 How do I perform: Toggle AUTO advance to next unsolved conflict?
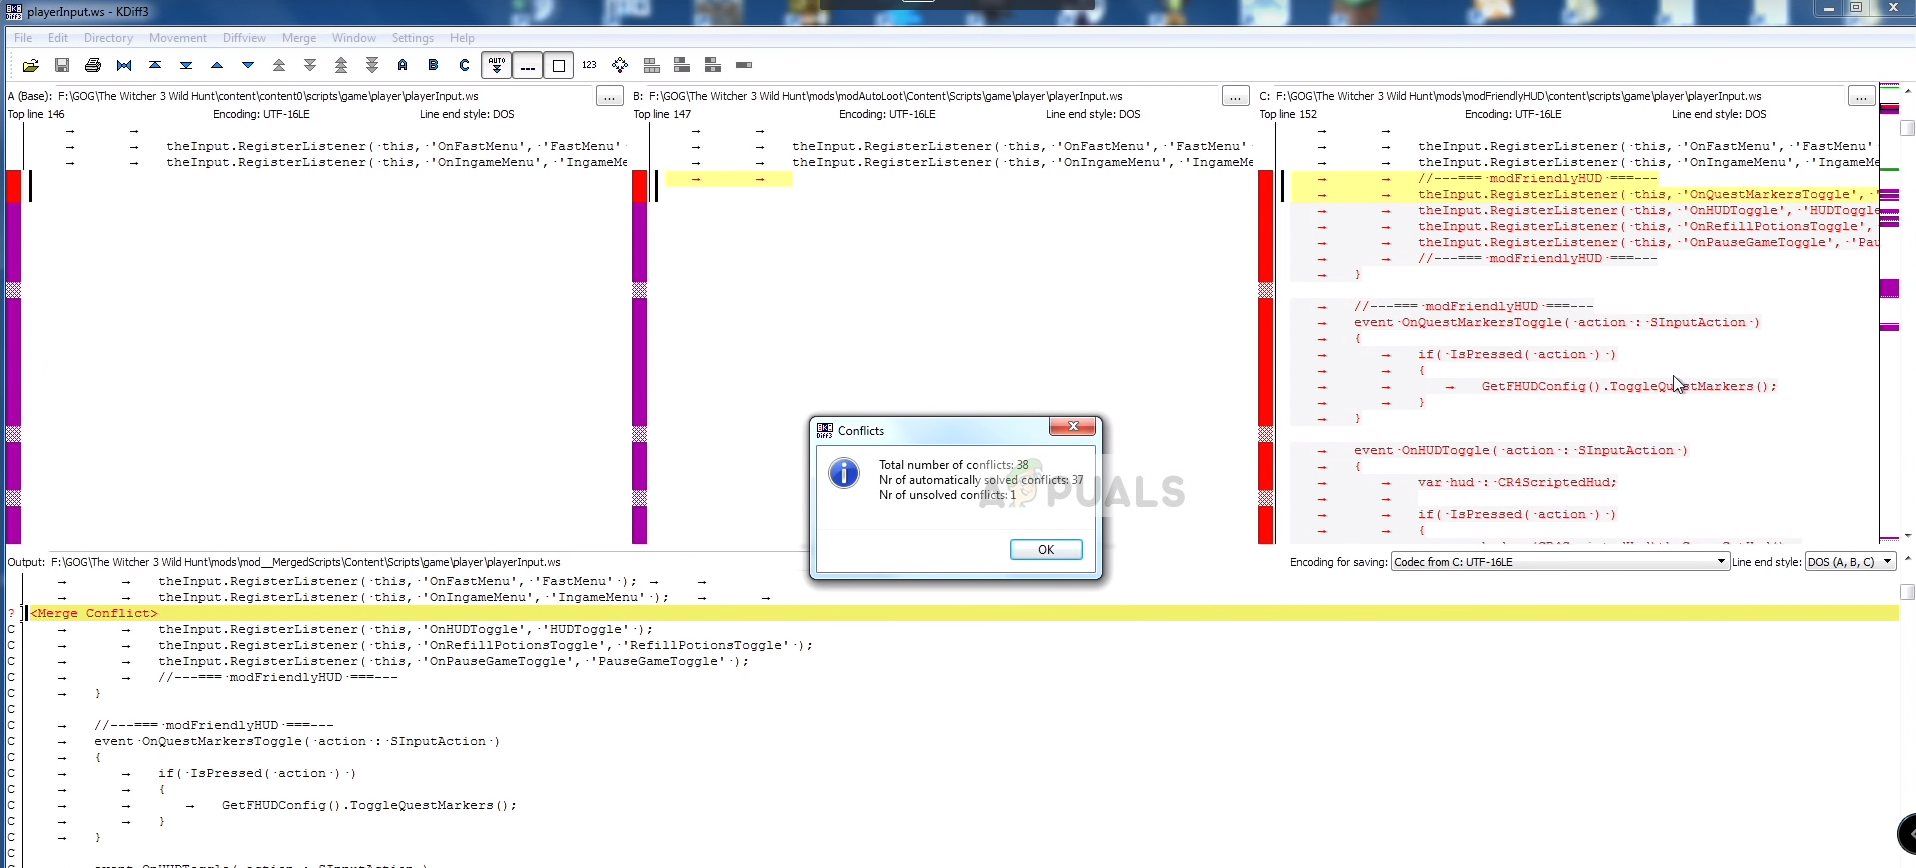pos(496,65)
